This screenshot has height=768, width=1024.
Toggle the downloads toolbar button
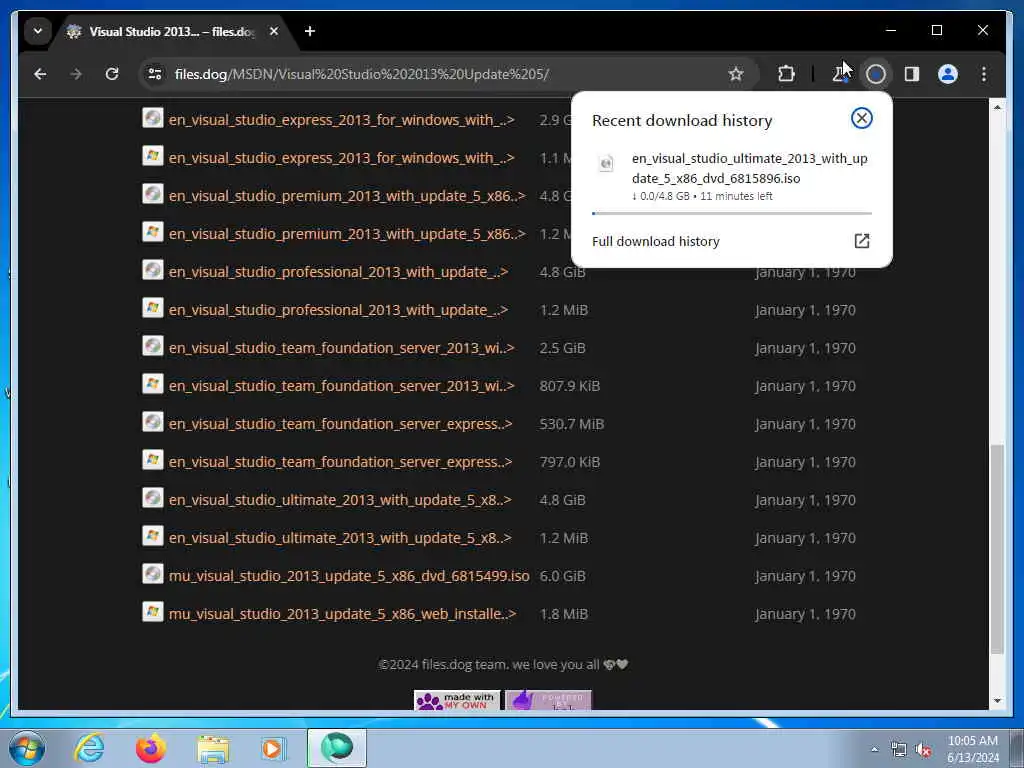click(x=876, y=74)
